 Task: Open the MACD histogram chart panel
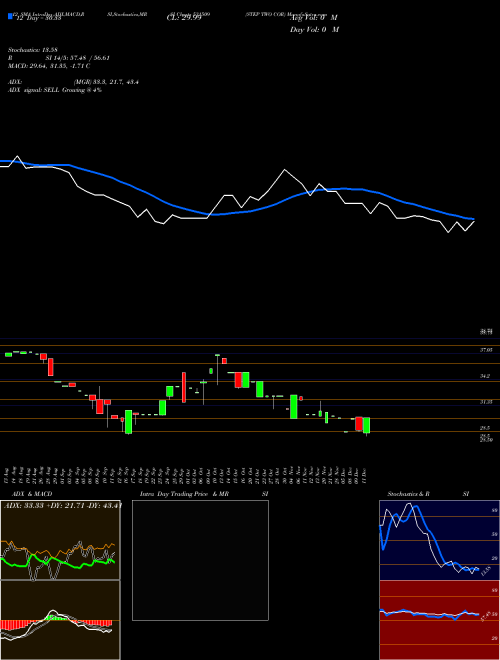click(x=60, y=620)
